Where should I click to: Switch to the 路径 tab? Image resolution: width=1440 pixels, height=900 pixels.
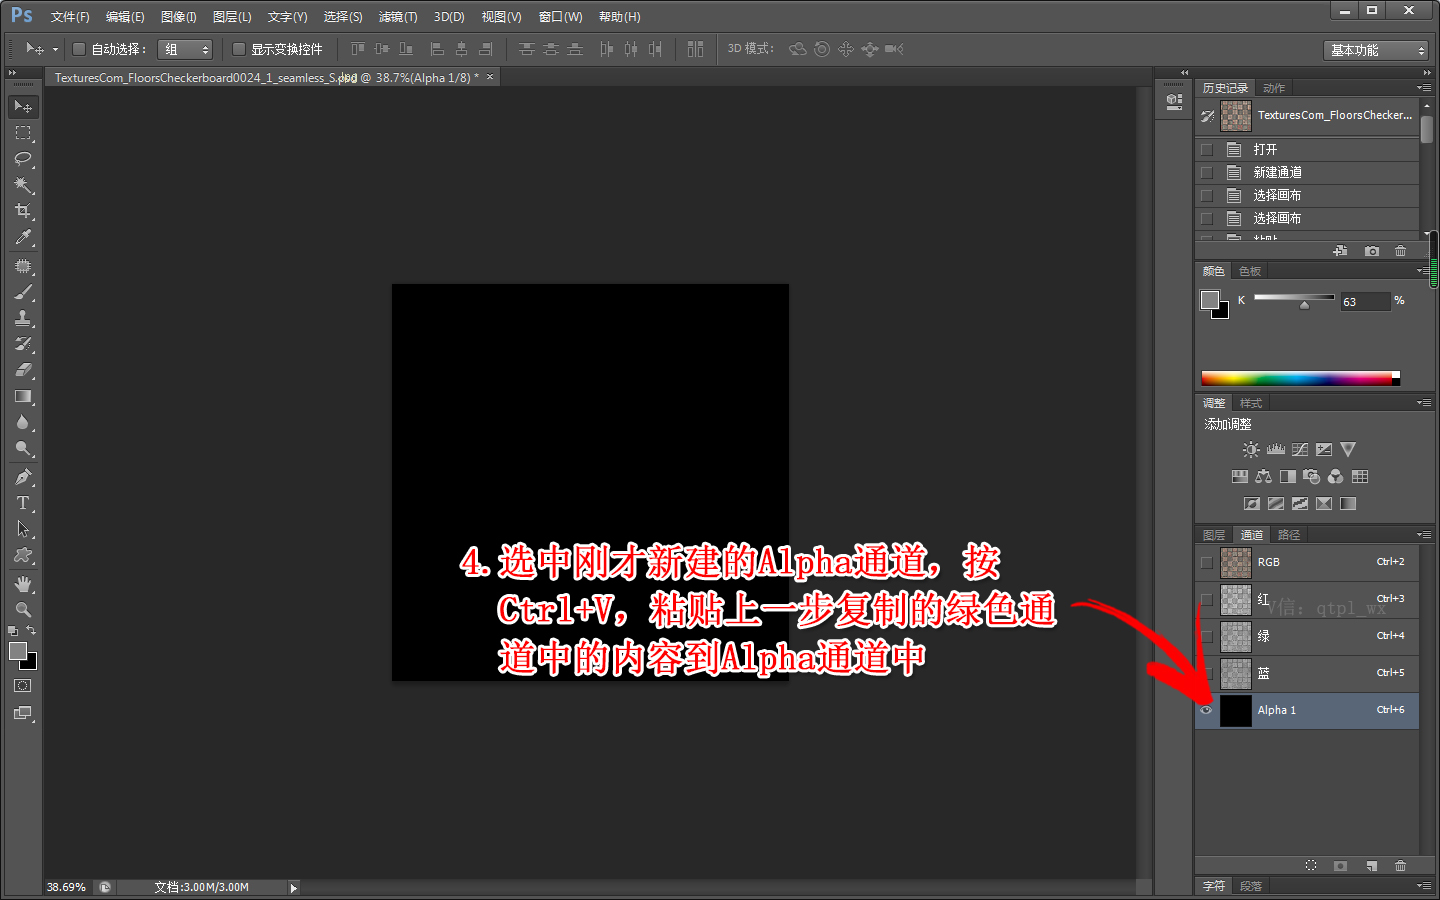(x=1288, y=534)
